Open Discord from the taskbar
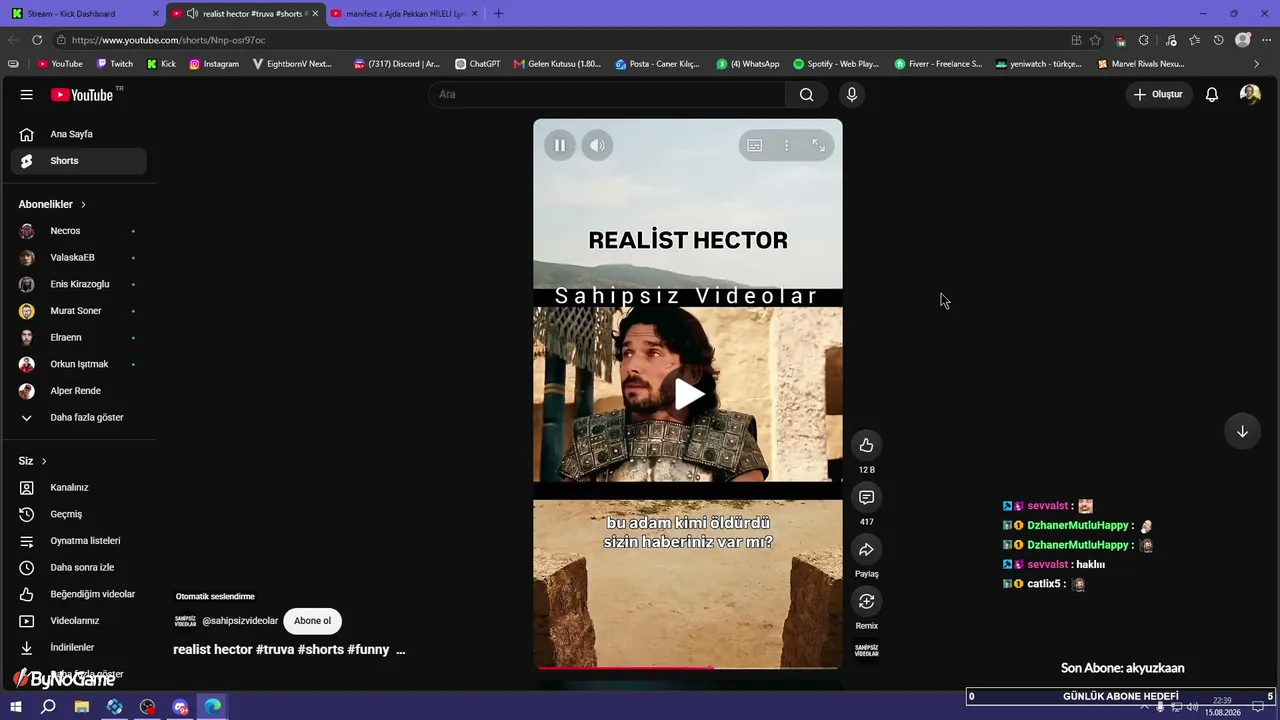Image resolution: width=1280 pixels, height=720 pixels. coord(181,707)
